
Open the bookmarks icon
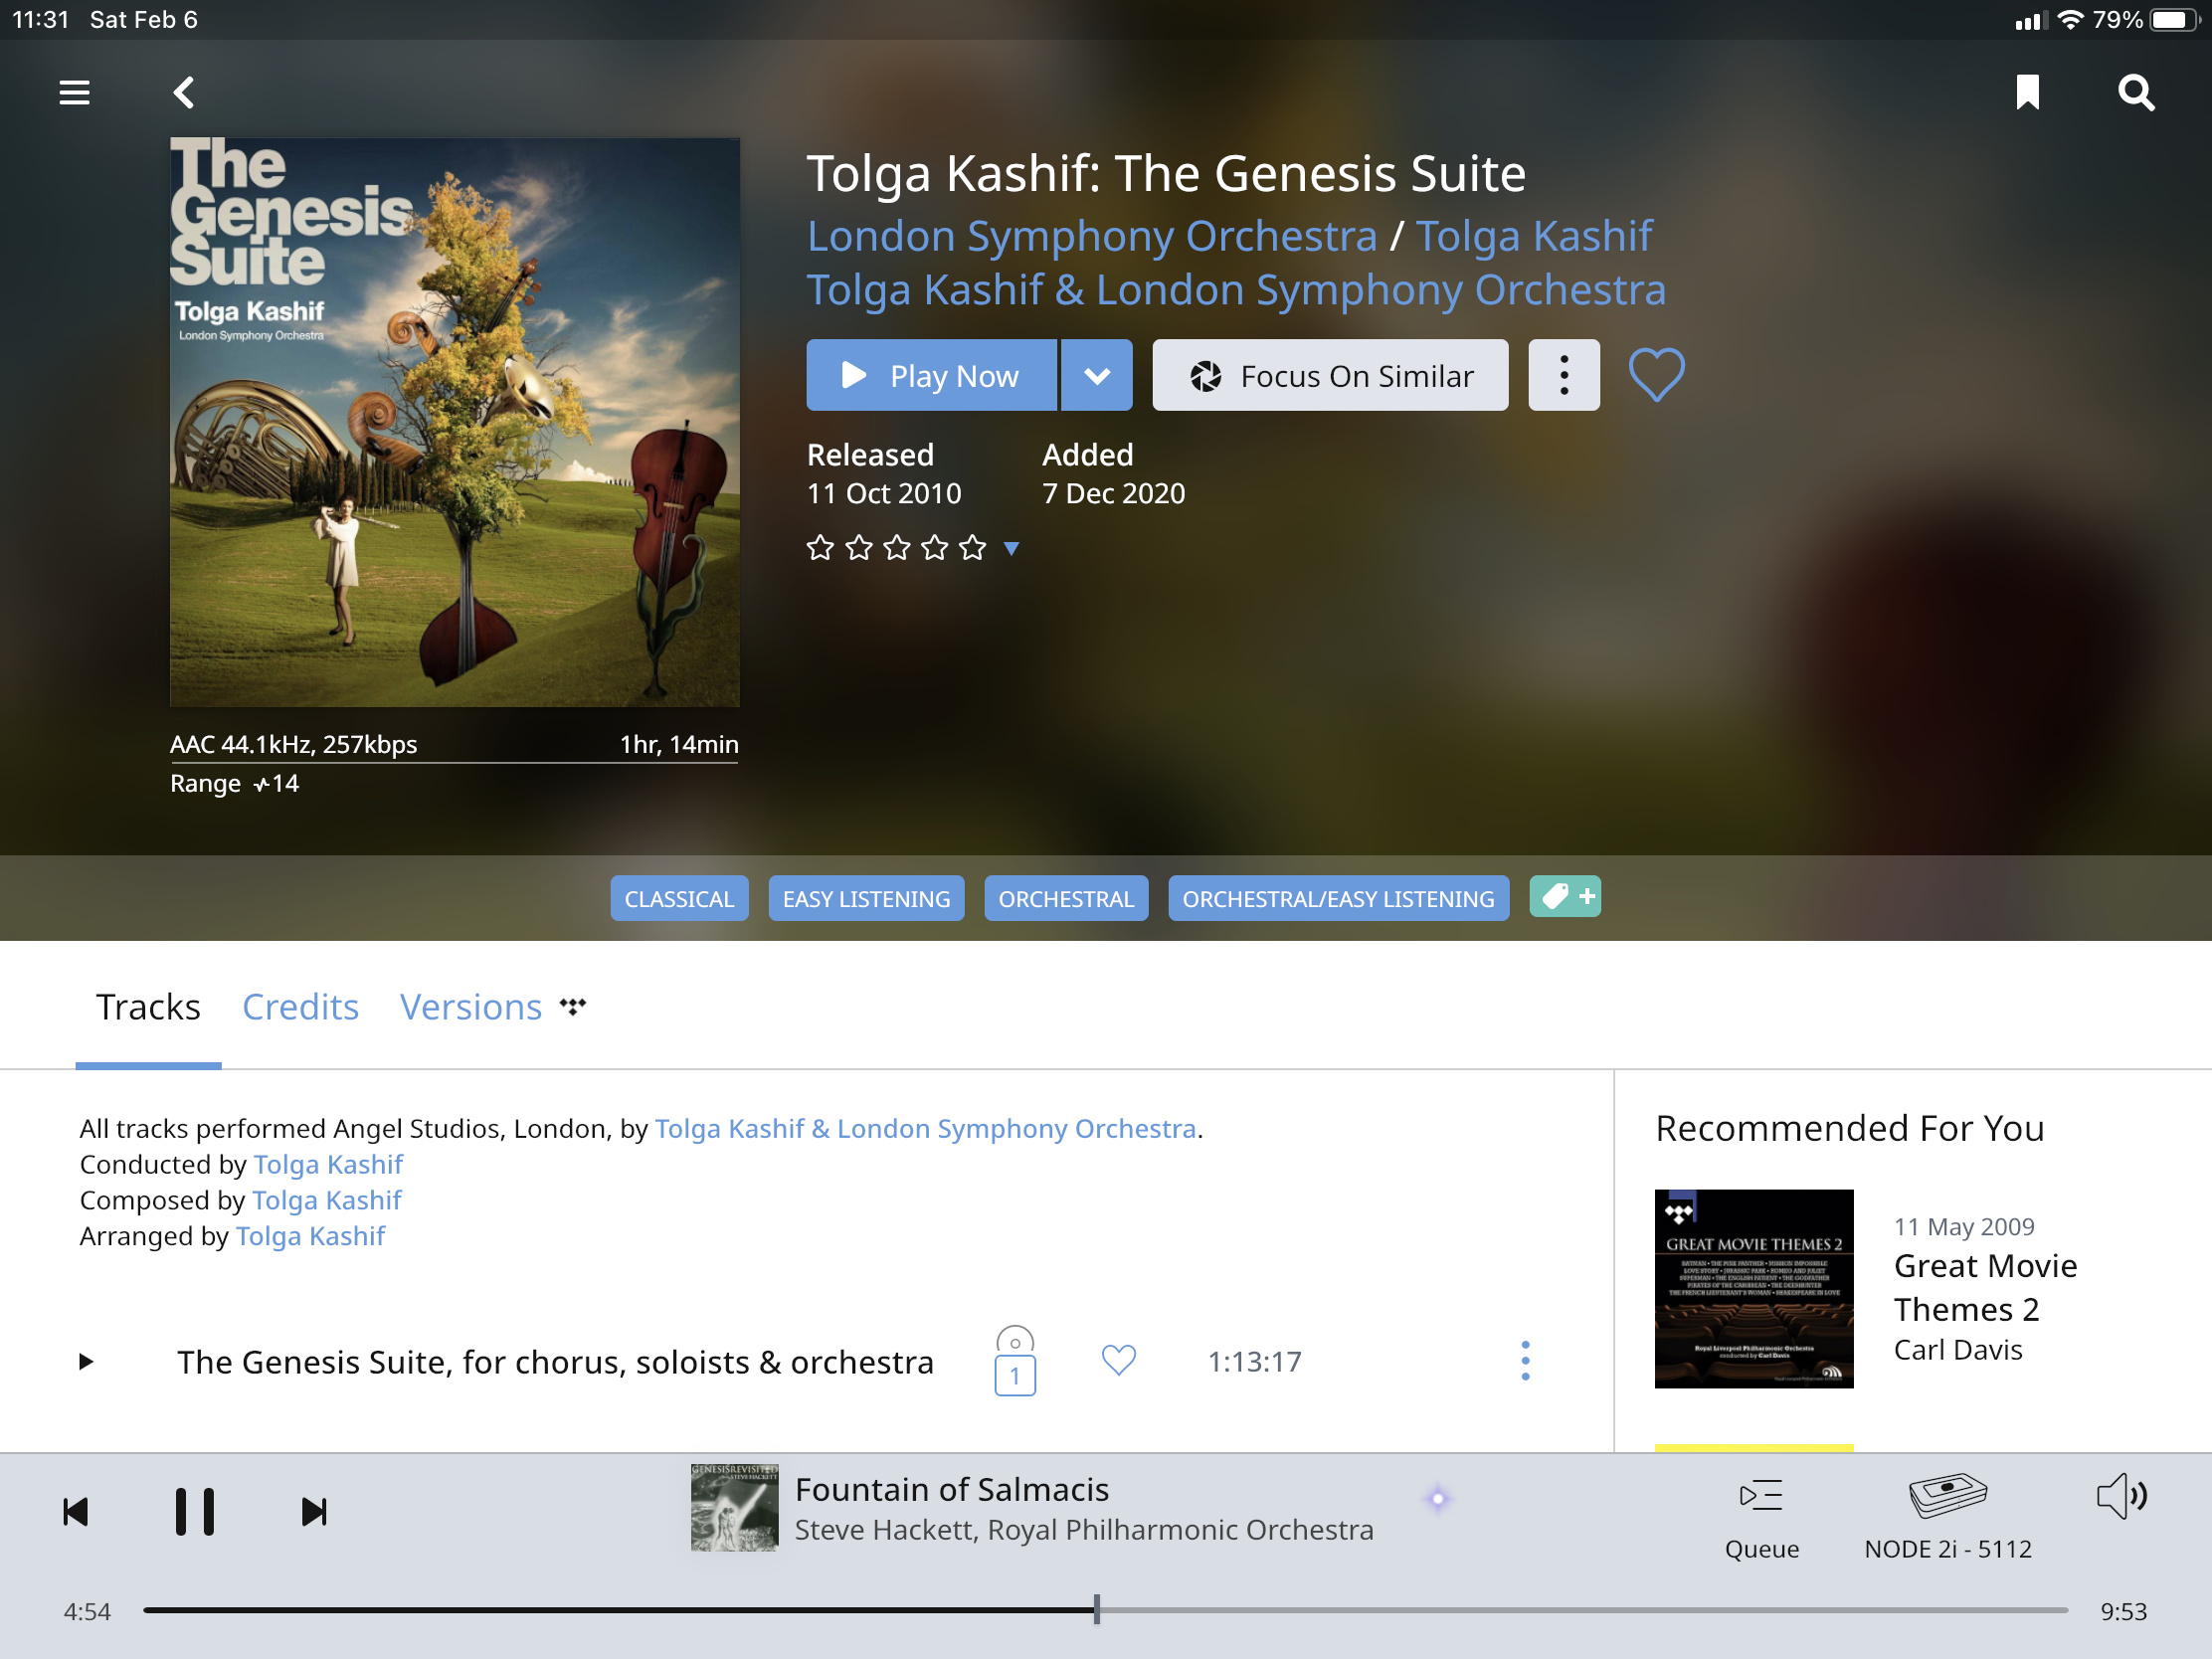[x=2027, y=93]
